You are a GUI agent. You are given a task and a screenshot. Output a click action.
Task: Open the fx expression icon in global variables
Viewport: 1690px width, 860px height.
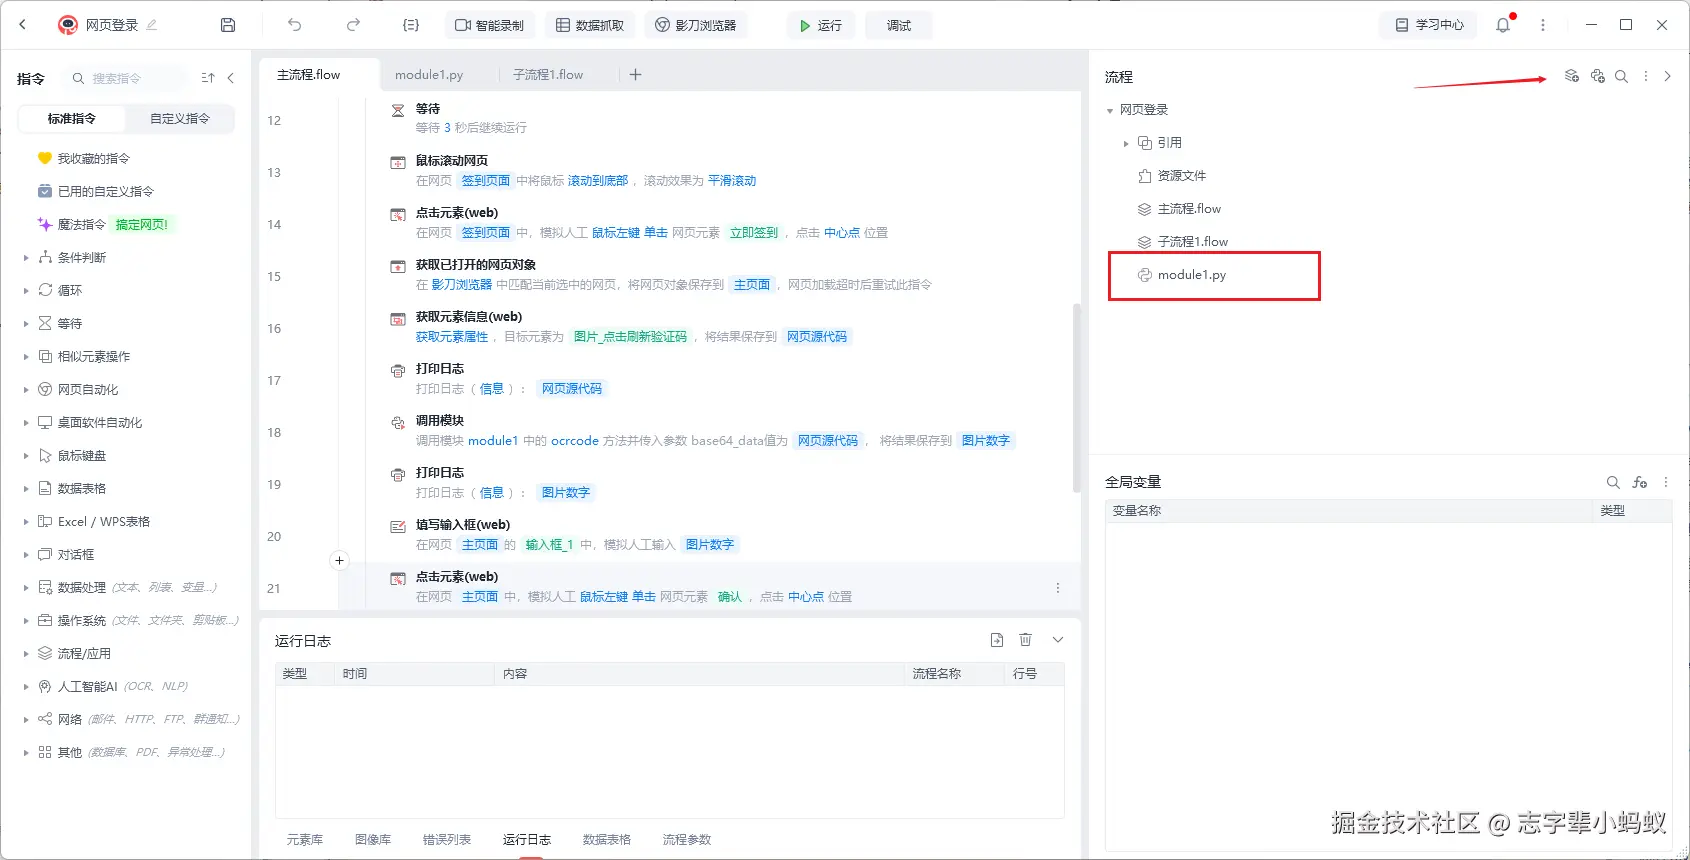click(x=1640, y=482)
